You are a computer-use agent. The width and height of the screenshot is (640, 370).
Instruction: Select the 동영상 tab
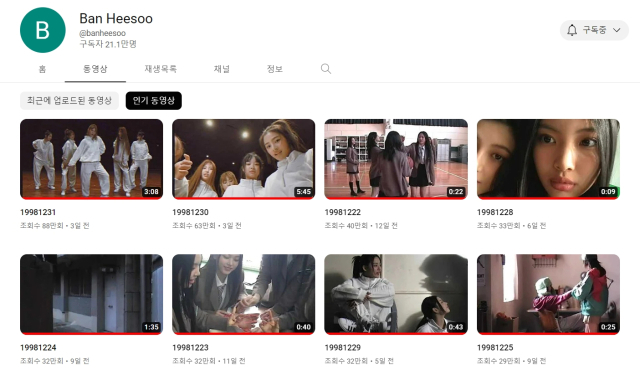click(x=95, y=69)
